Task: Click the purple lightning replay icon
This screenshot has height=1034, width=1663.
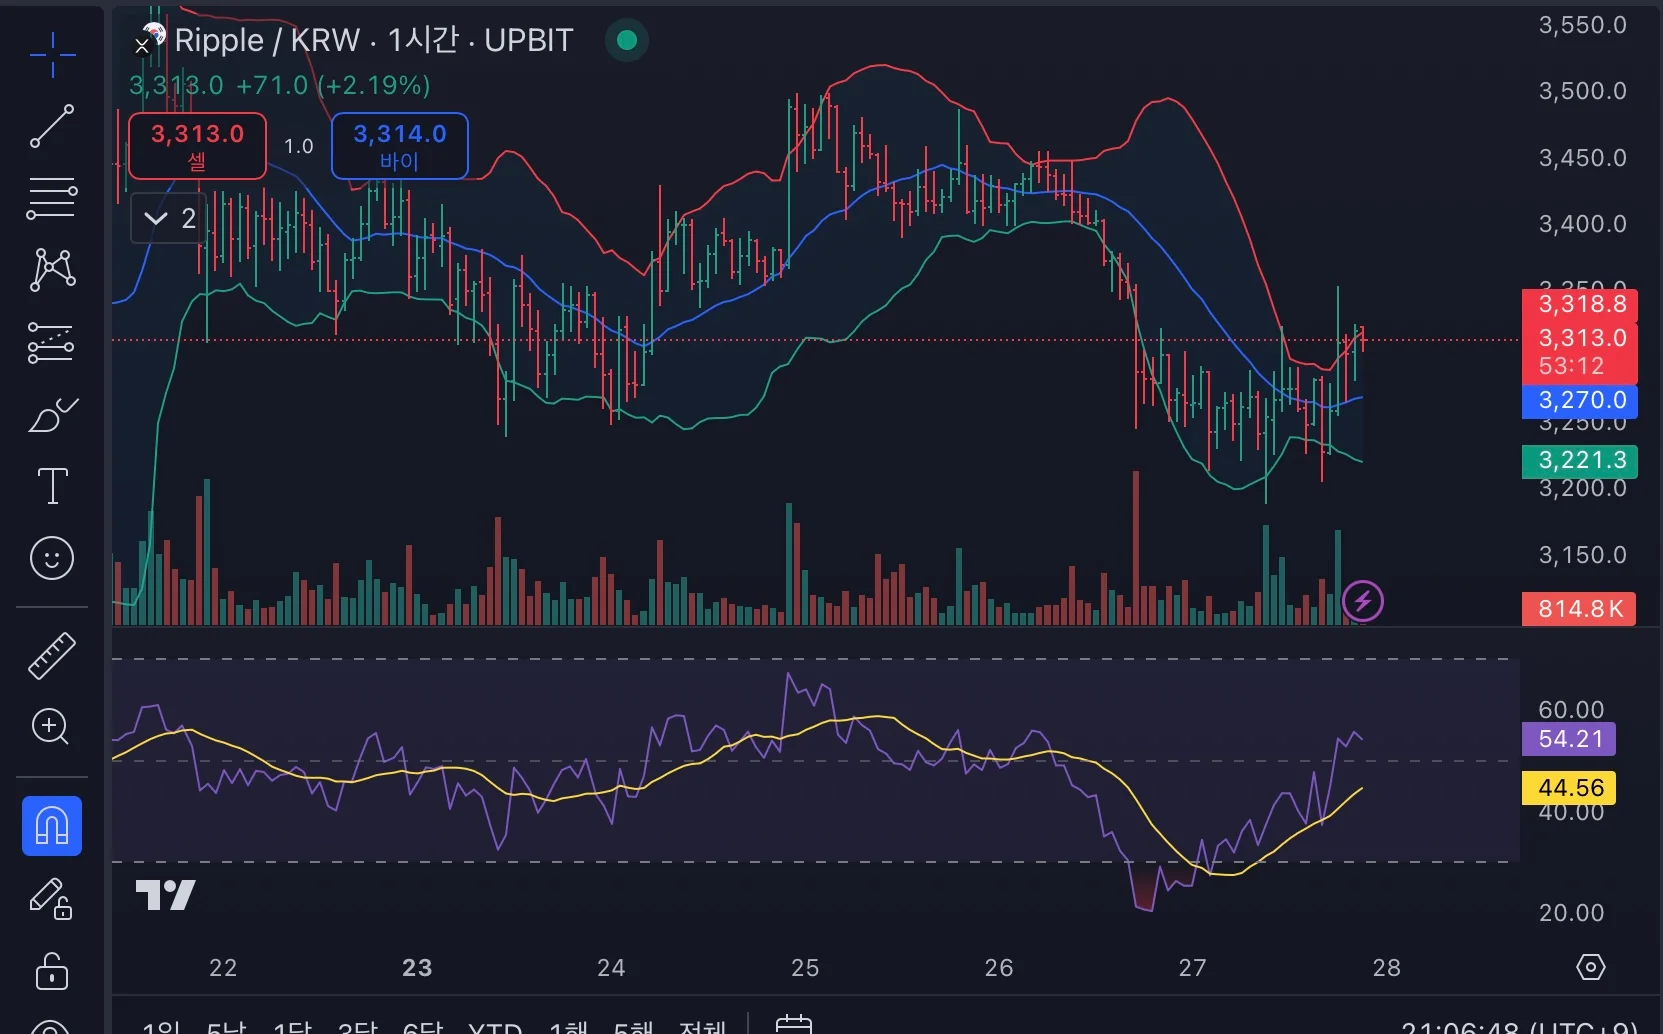Action: click(1362, 602)
